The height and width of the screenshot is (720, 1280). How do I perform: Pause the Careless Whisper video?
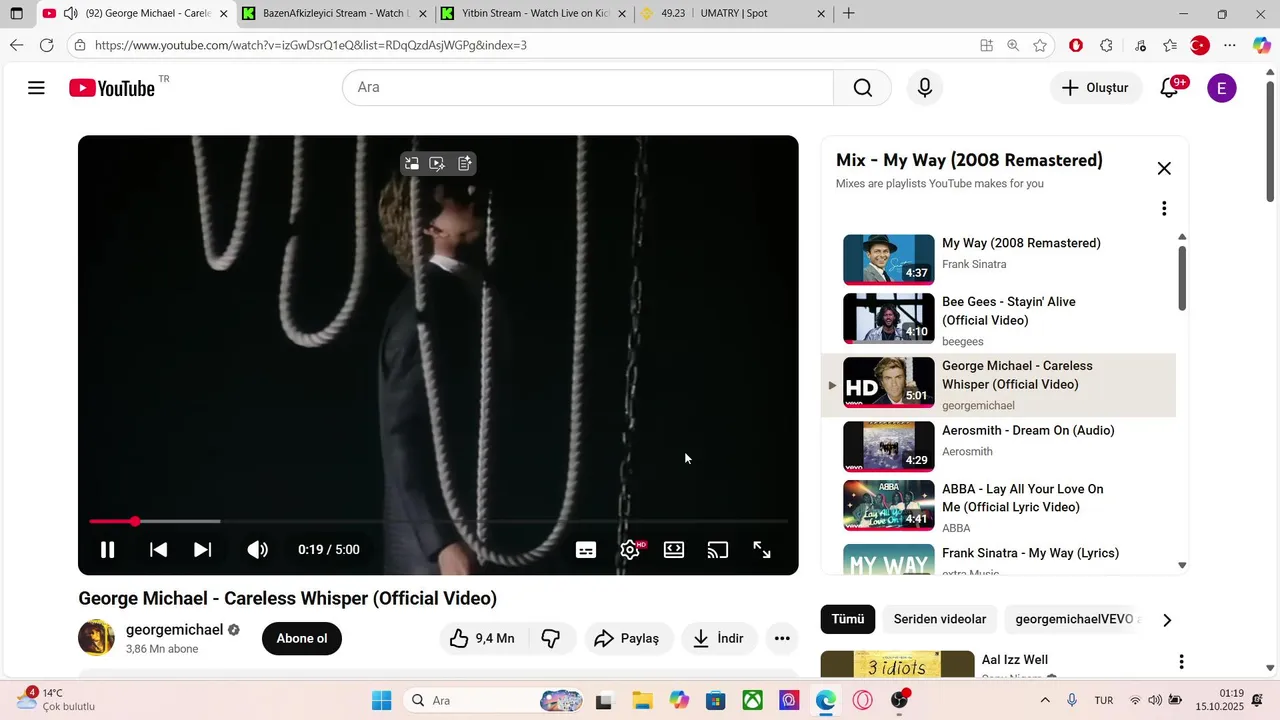click(x=108, y=549)
